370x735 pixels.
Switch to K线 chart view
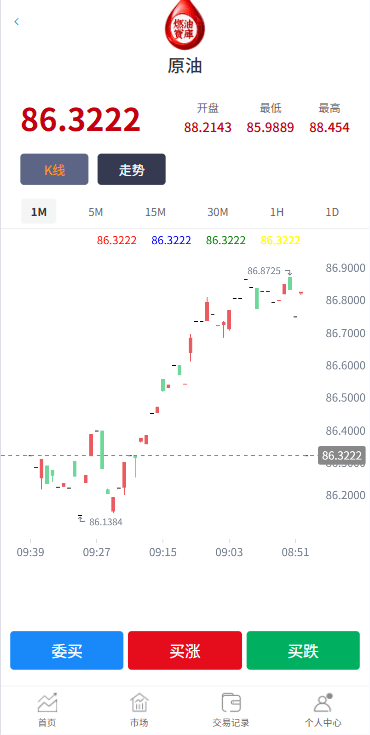[x=54, y=169]
